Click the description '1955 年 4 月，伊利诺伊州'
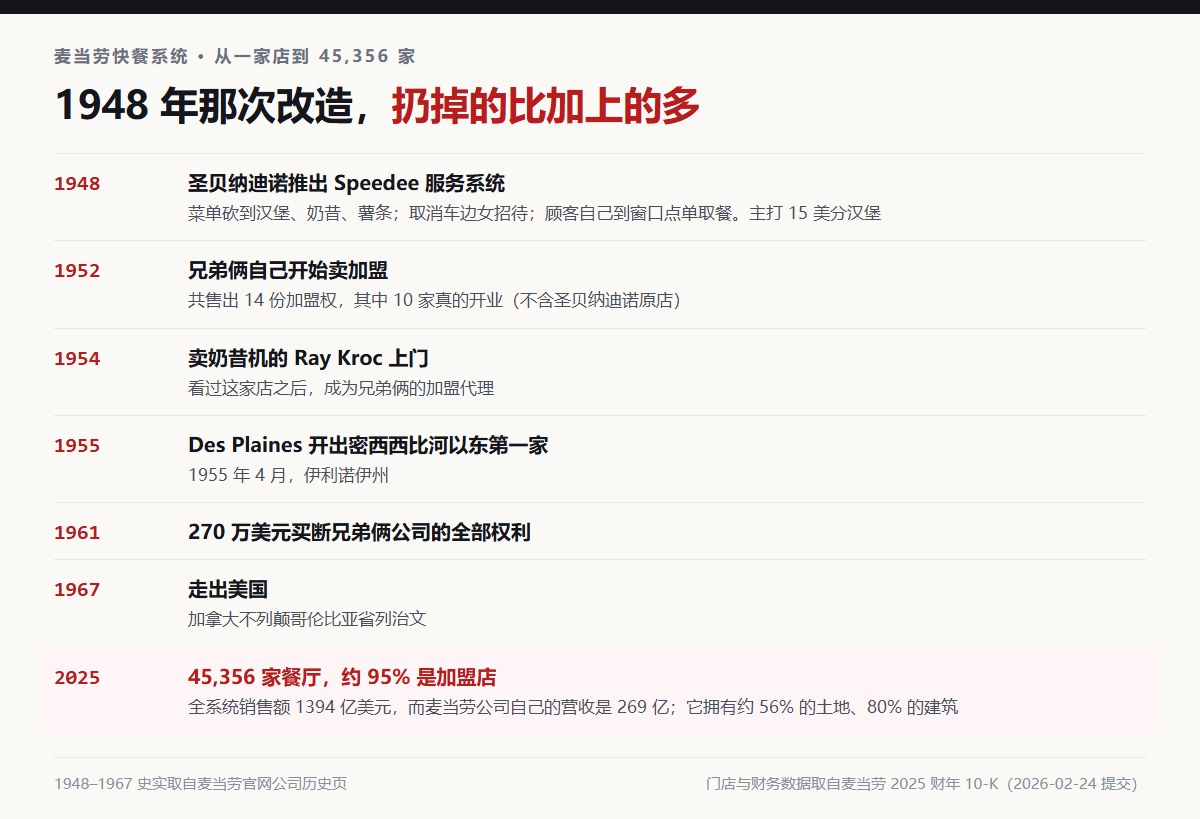The image size is (1200, 819). (x=288, y=475)
